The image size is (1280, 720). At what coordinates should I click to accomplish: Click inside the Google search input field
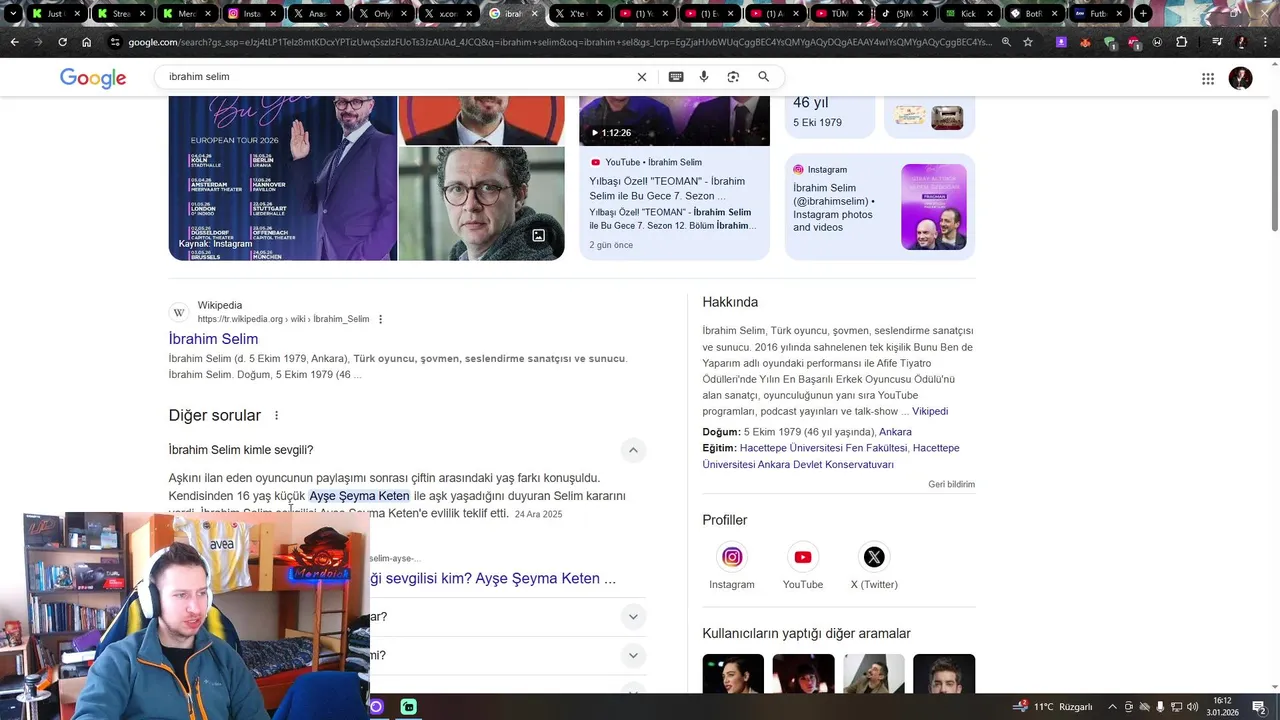pyautogui.click(x=400, y=77)
